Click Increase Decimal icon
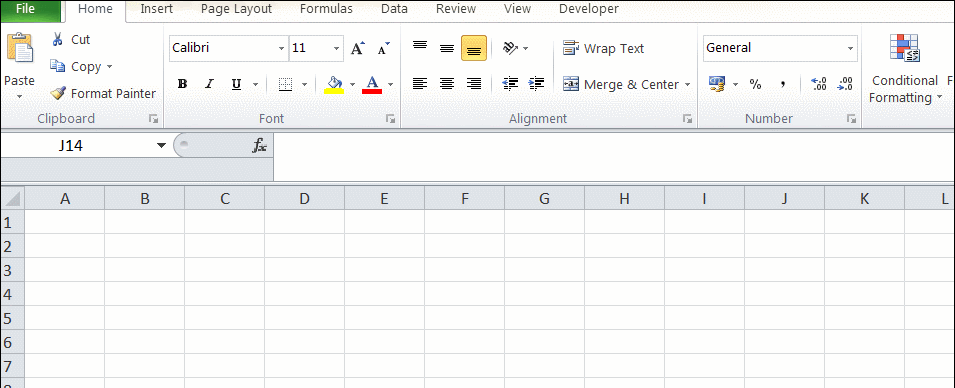Image resolution: width=955 pixels, height=388 pixels. pyautogui.click(x=819, y=84)
